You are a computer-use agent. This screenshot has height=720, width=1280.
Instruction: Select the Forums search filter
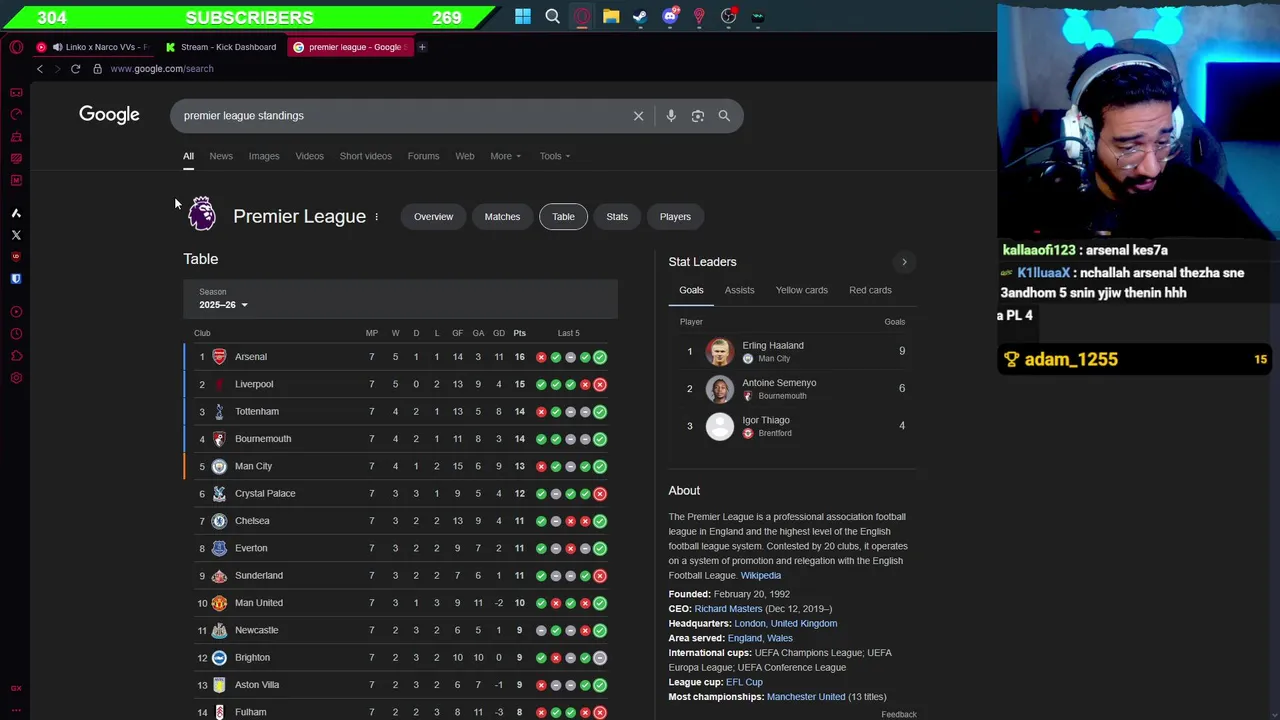point(423,156)
